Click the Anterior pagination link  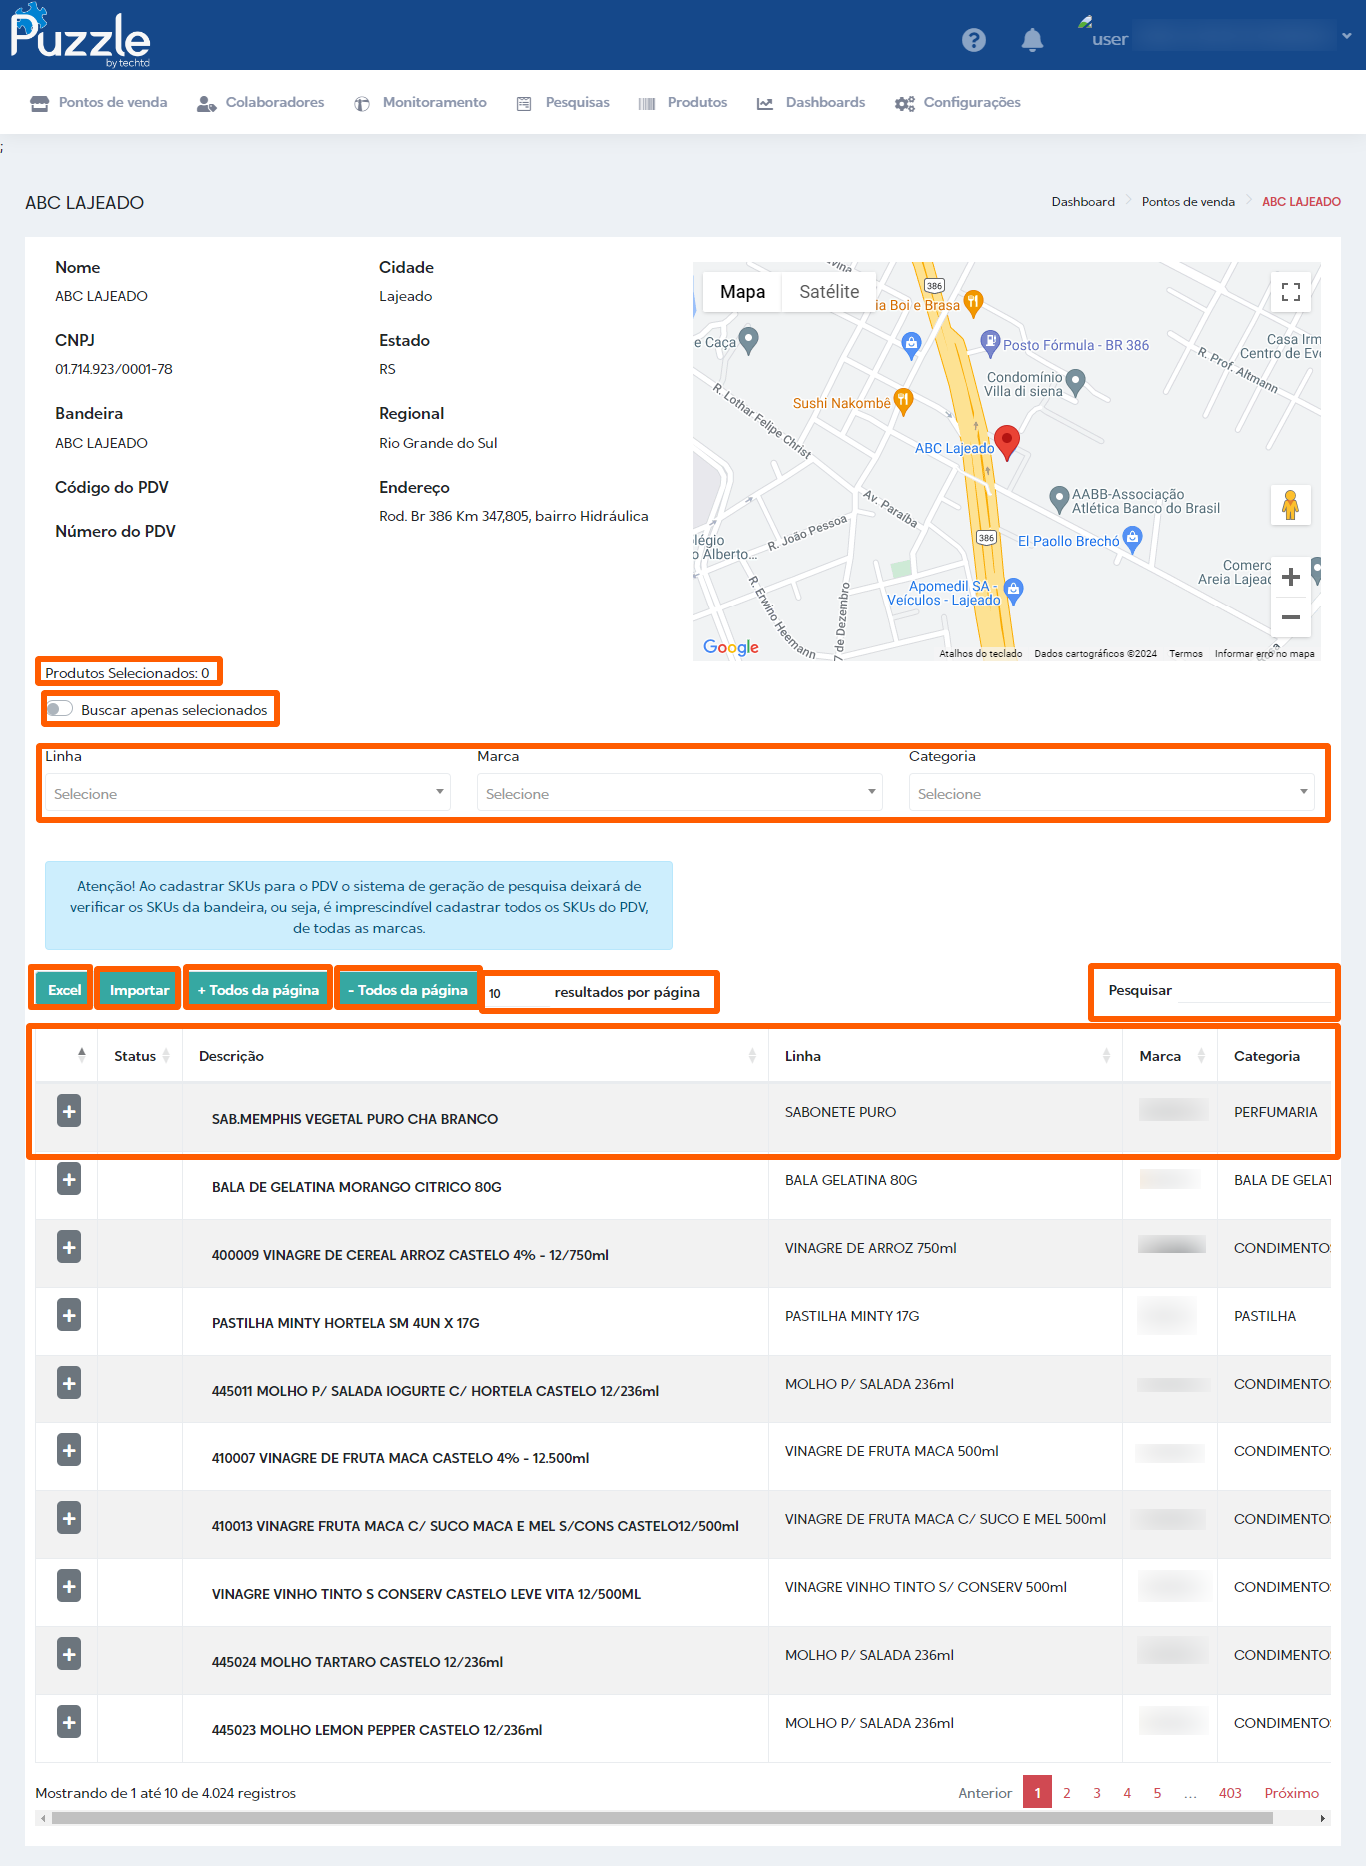(985, 1793)
